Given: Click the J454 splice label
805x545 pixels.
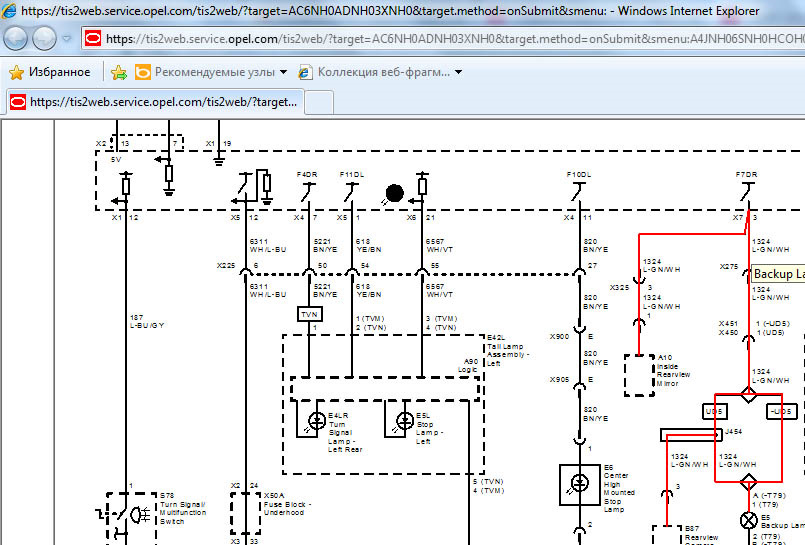Looking at the screenshot, I should (734, 432).
